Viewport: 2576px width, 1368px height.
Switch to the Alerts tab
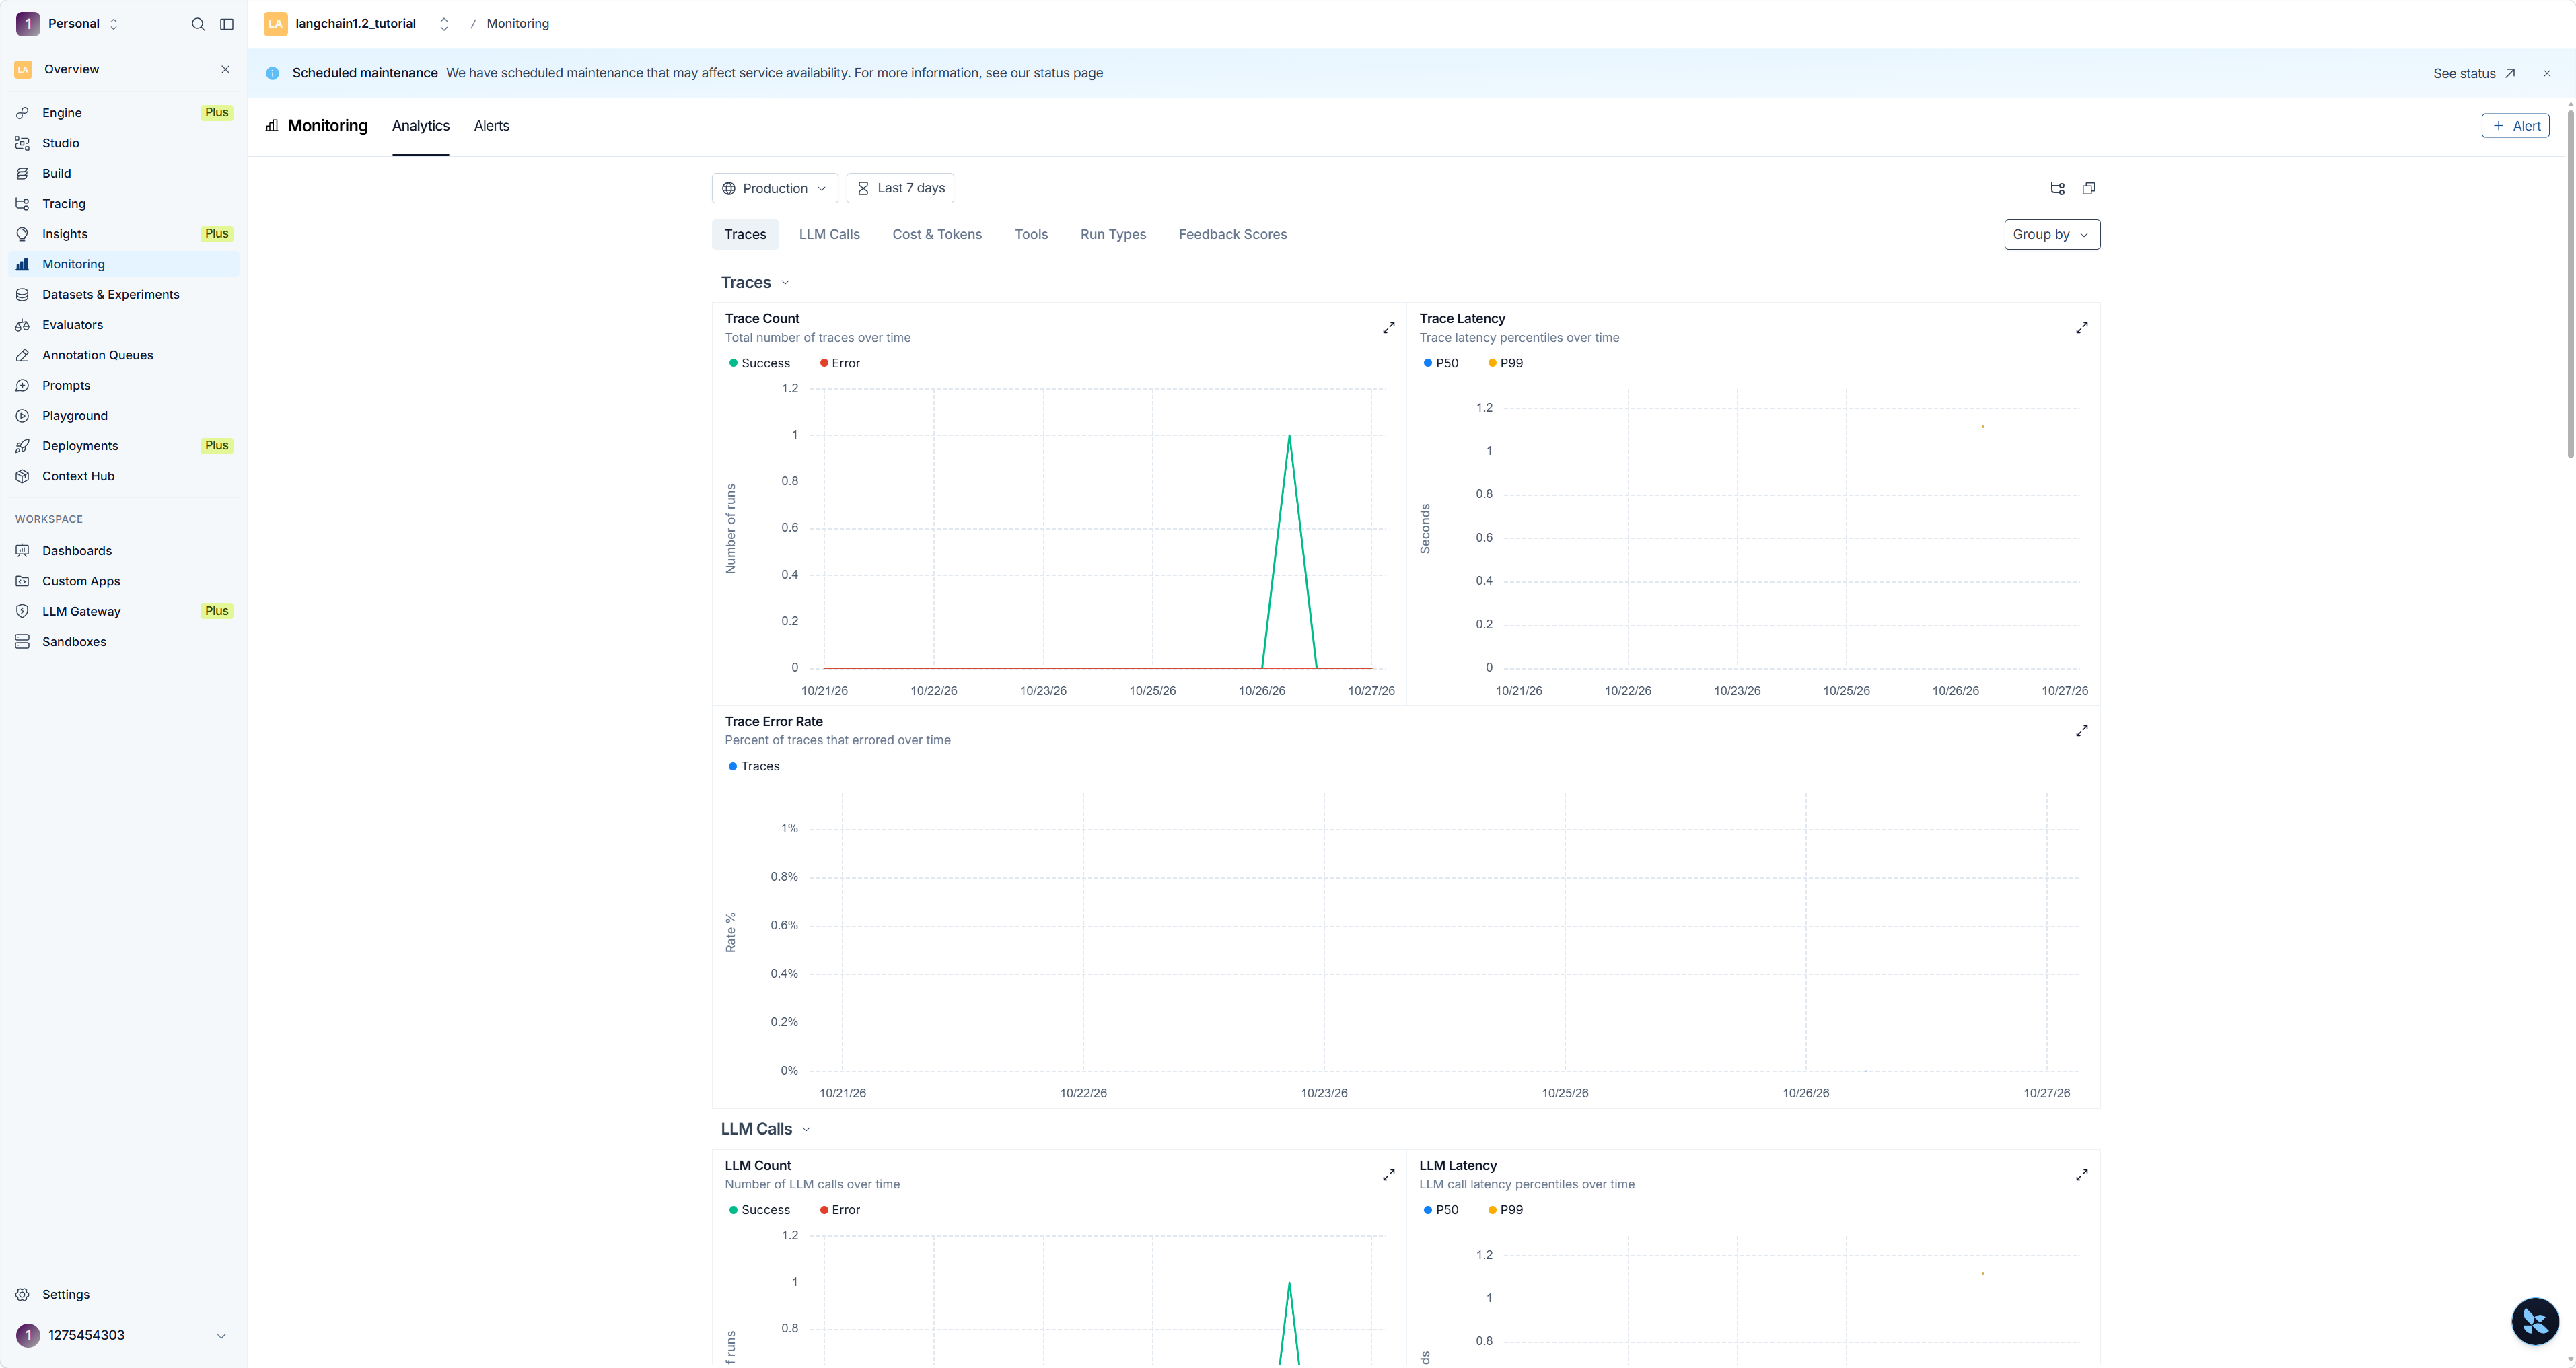[492, 126]
